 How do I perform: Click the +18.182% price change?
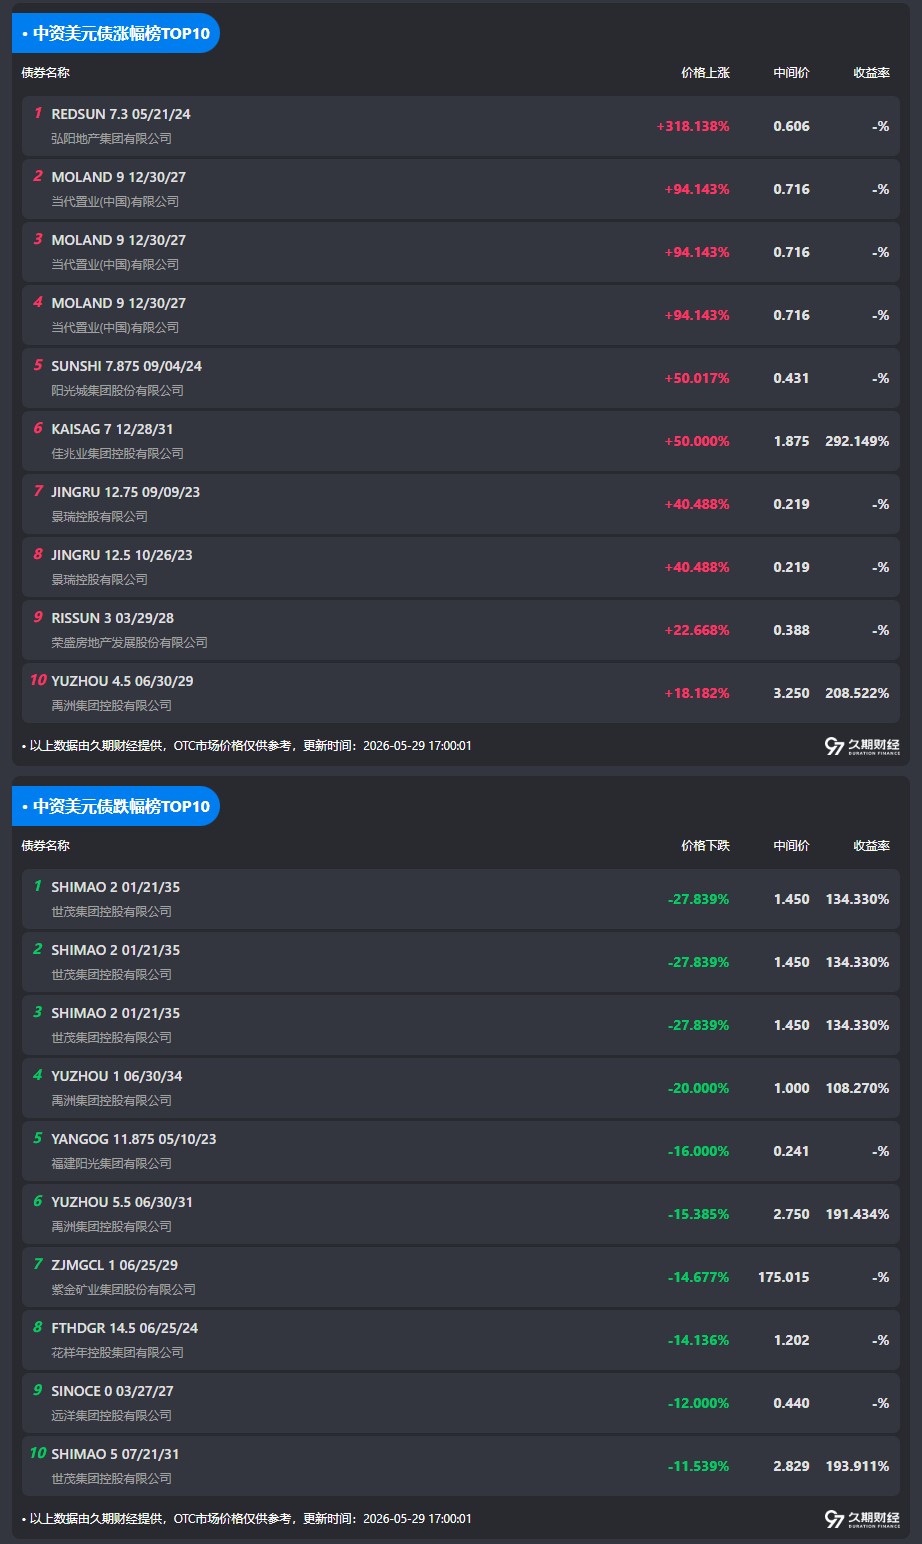click(697, 694)
